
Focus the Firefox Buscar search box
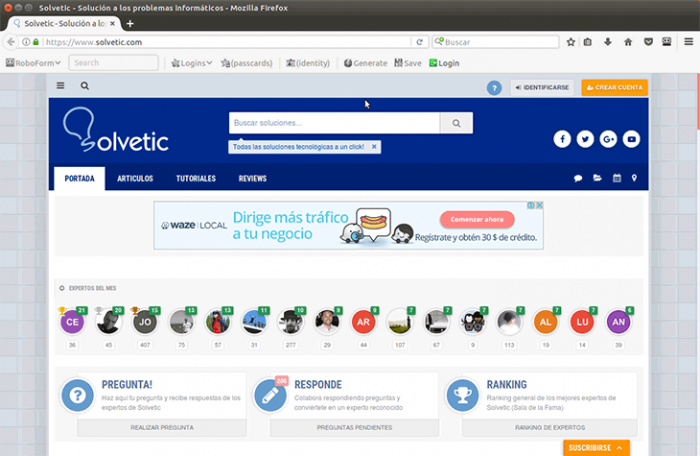point(496,42)
